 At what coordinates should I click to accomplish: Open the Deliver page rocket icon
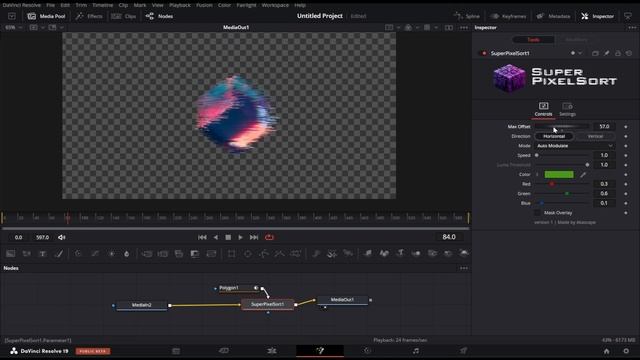click(x=463, y=351)
